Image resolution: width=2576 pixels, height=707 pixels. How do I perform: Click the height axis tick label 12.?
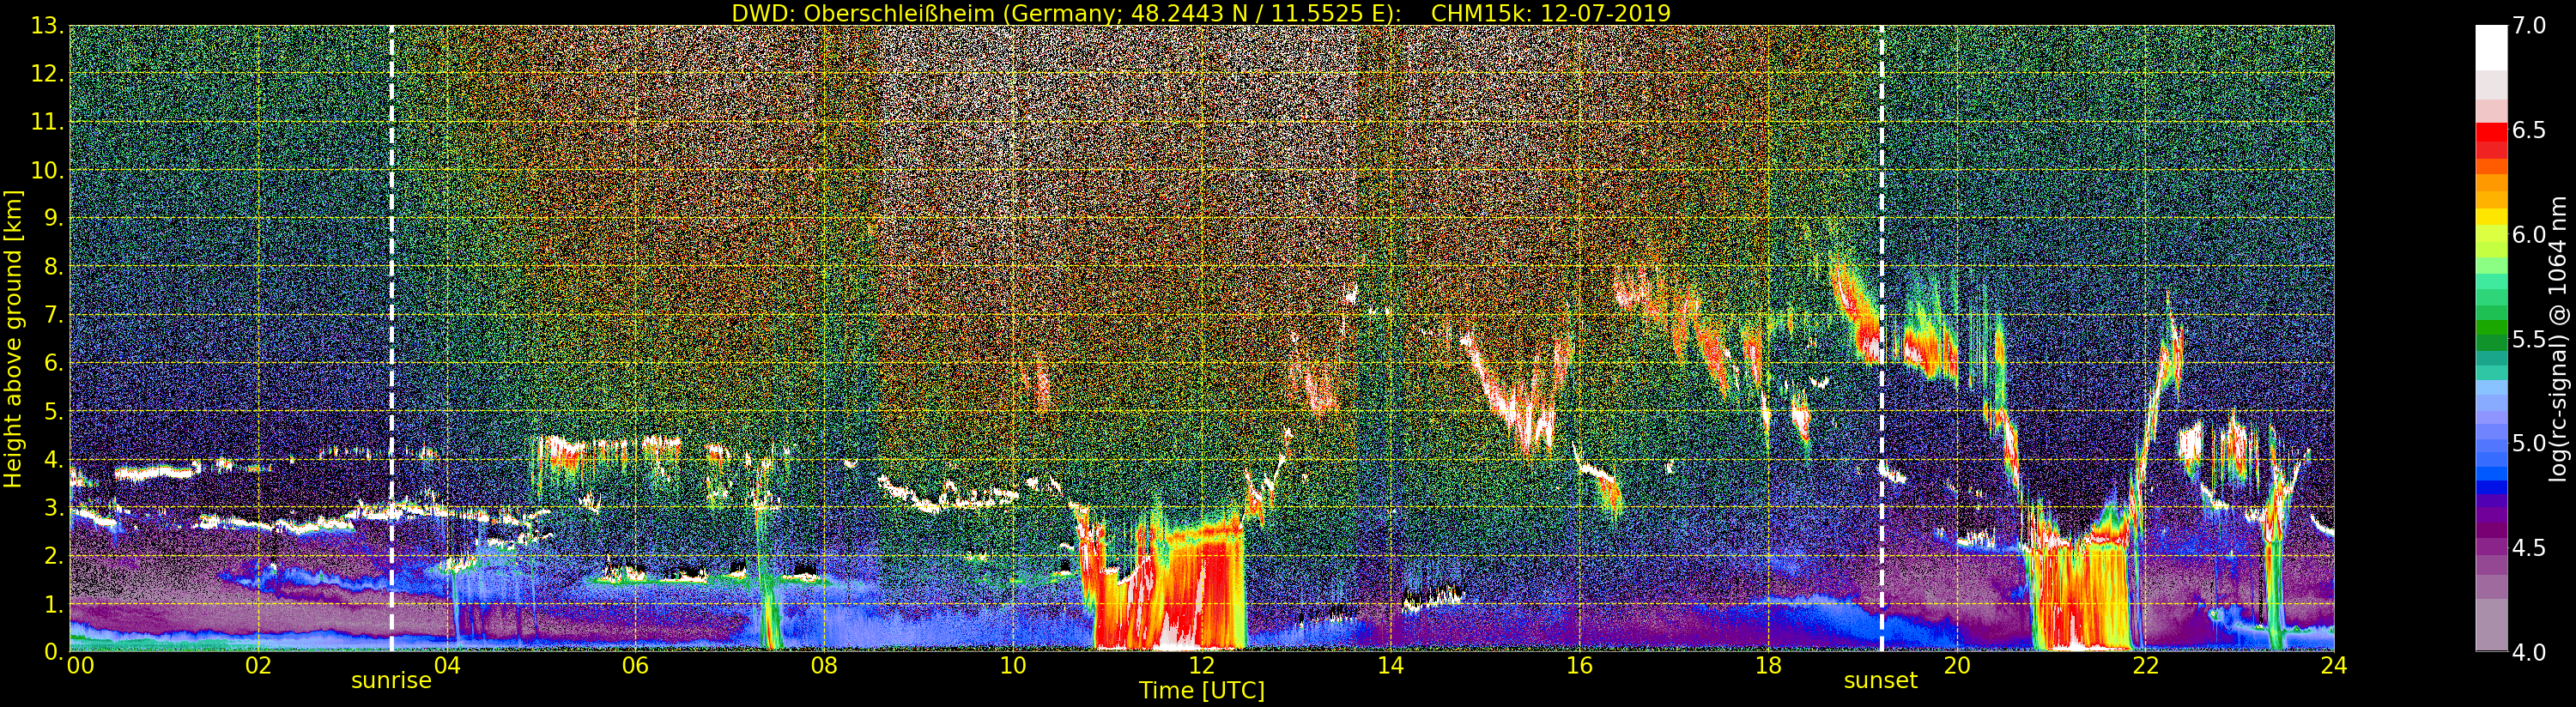click(x=47, y=74)
